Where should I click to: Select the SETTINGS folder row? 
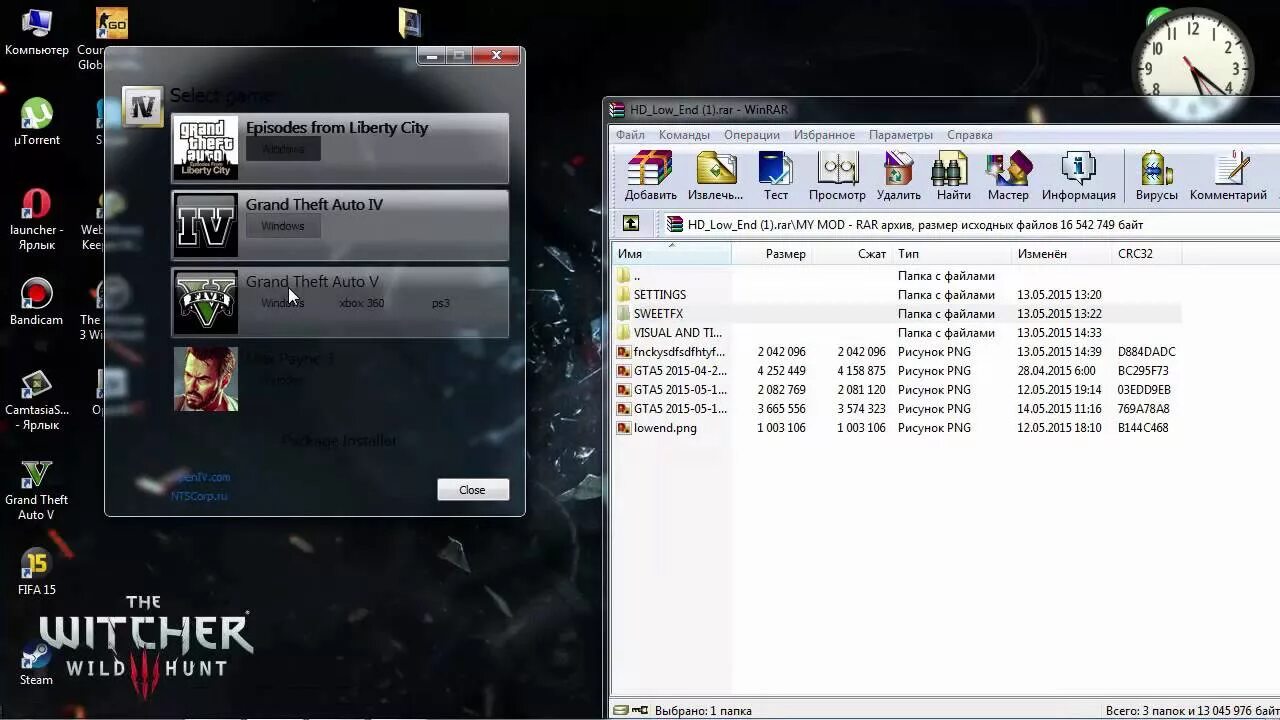(x=897, y=295)
